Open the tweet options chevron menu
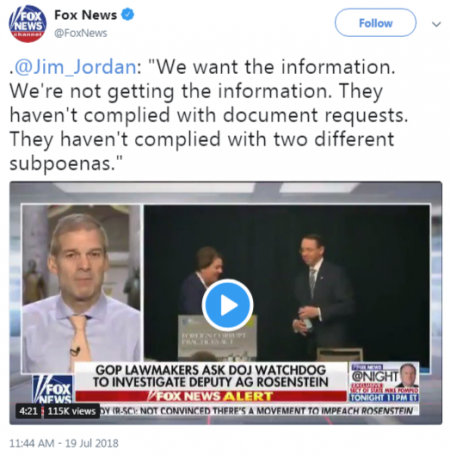This screenshot has height=456, width=450. (436, 24)
